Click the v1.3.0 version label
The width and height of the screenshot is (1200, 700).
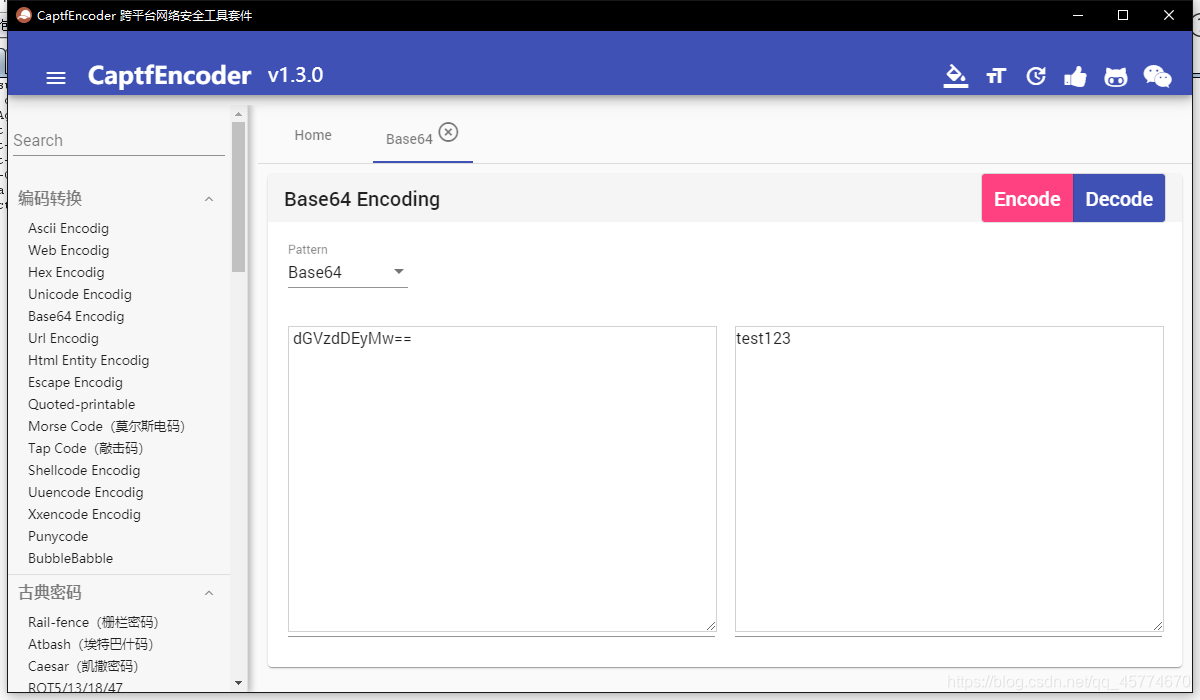point(295,75)
